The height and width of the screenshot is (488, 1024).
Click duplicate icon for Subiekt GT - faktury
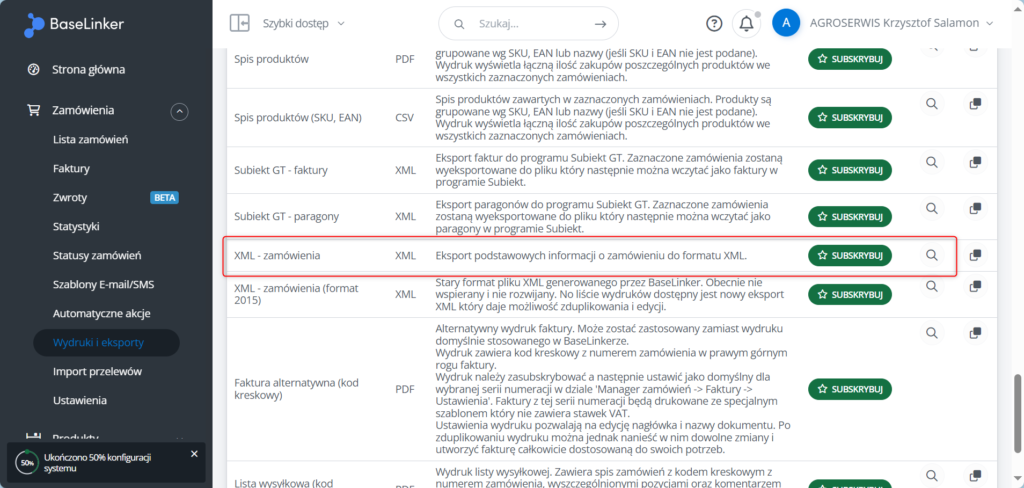point(975,162)
